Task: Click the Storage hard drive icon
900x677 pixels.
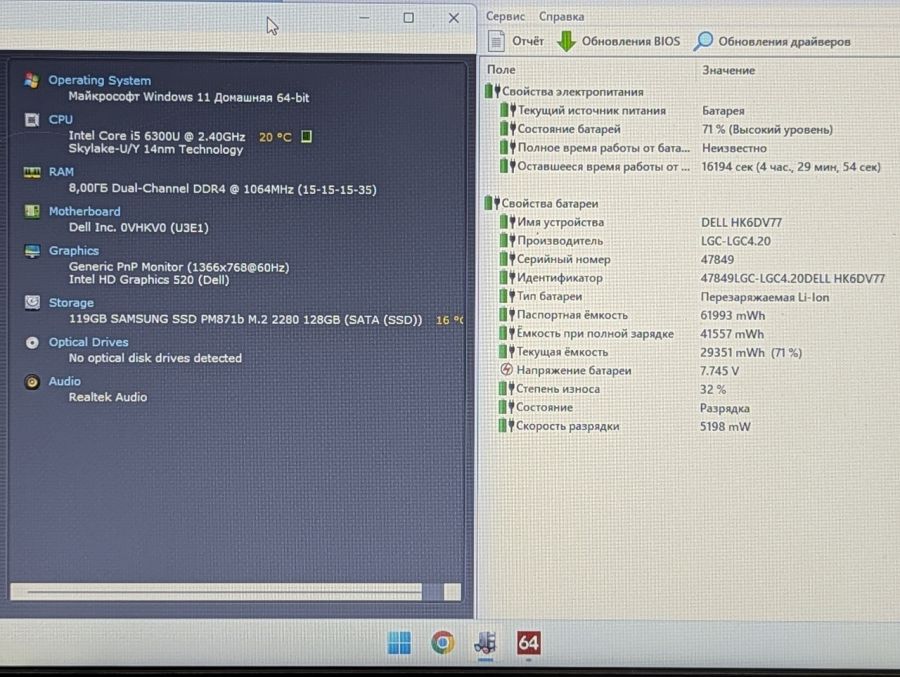Action: coord(32,302)
